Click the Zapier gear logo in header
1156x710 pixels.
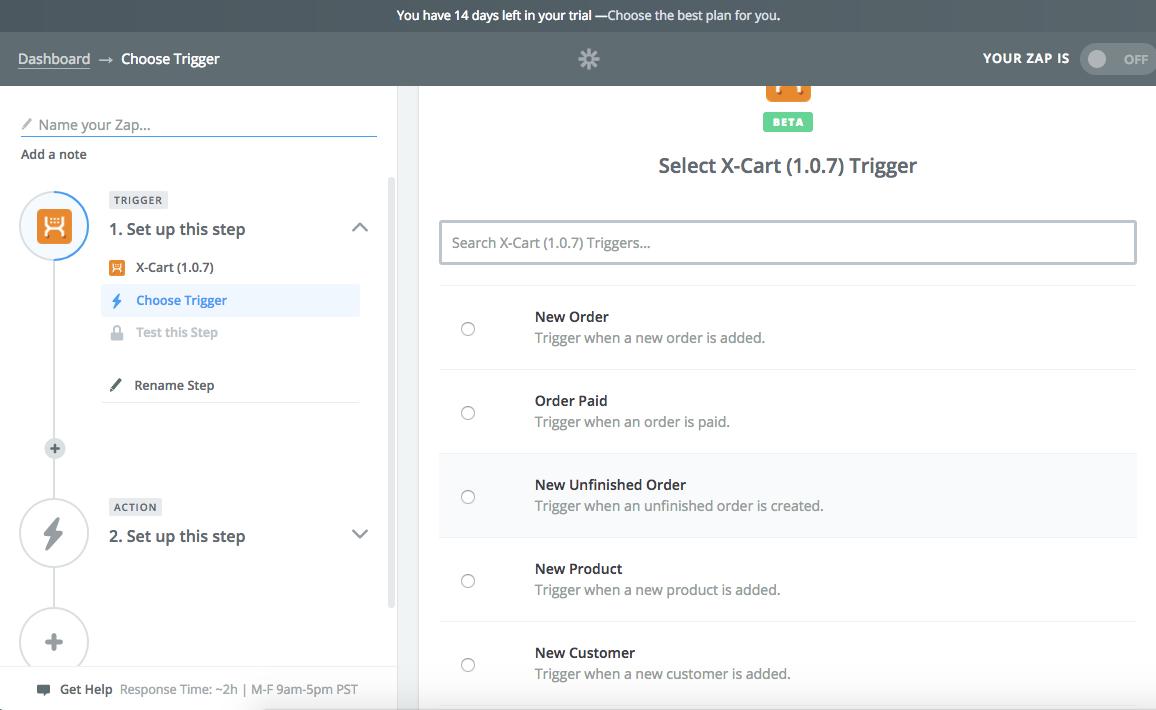(x=588, y=59)
